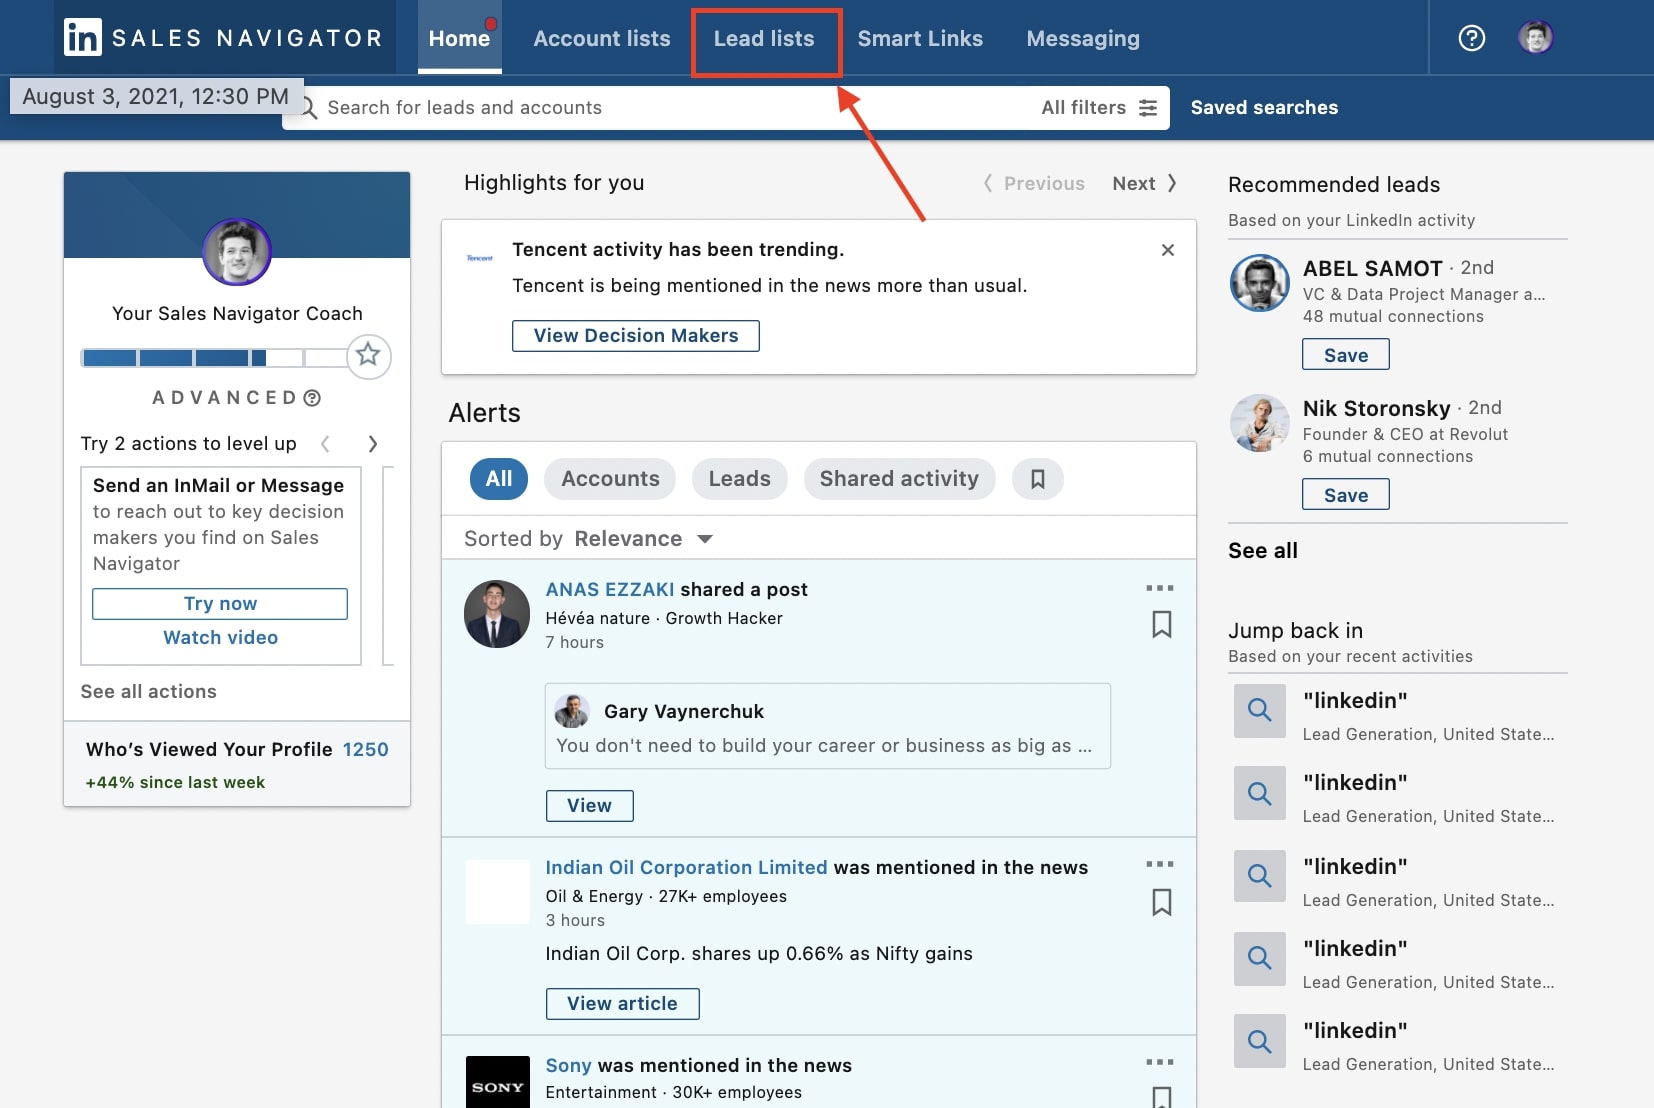Click View Decision Makers button
Image resolution: width=1654 pixels, height=1108 pixels.
tap(636, 336)
